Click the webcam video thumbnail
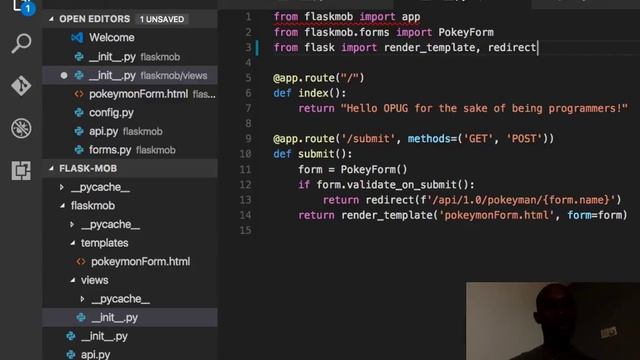Viewport: 640px width, 360px height. pos(553,321)
